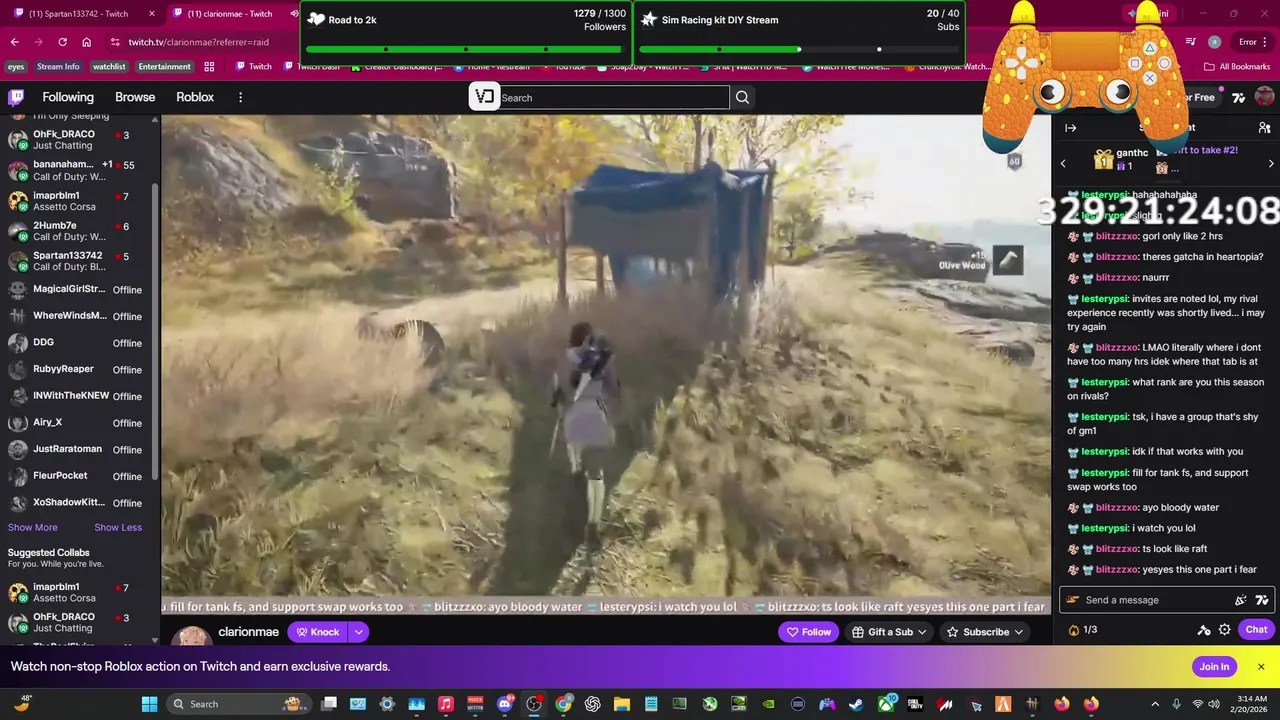Collapse followed channels with Show Less
The width and height of the screenshot is (1280, 720).
click(118, 528)
